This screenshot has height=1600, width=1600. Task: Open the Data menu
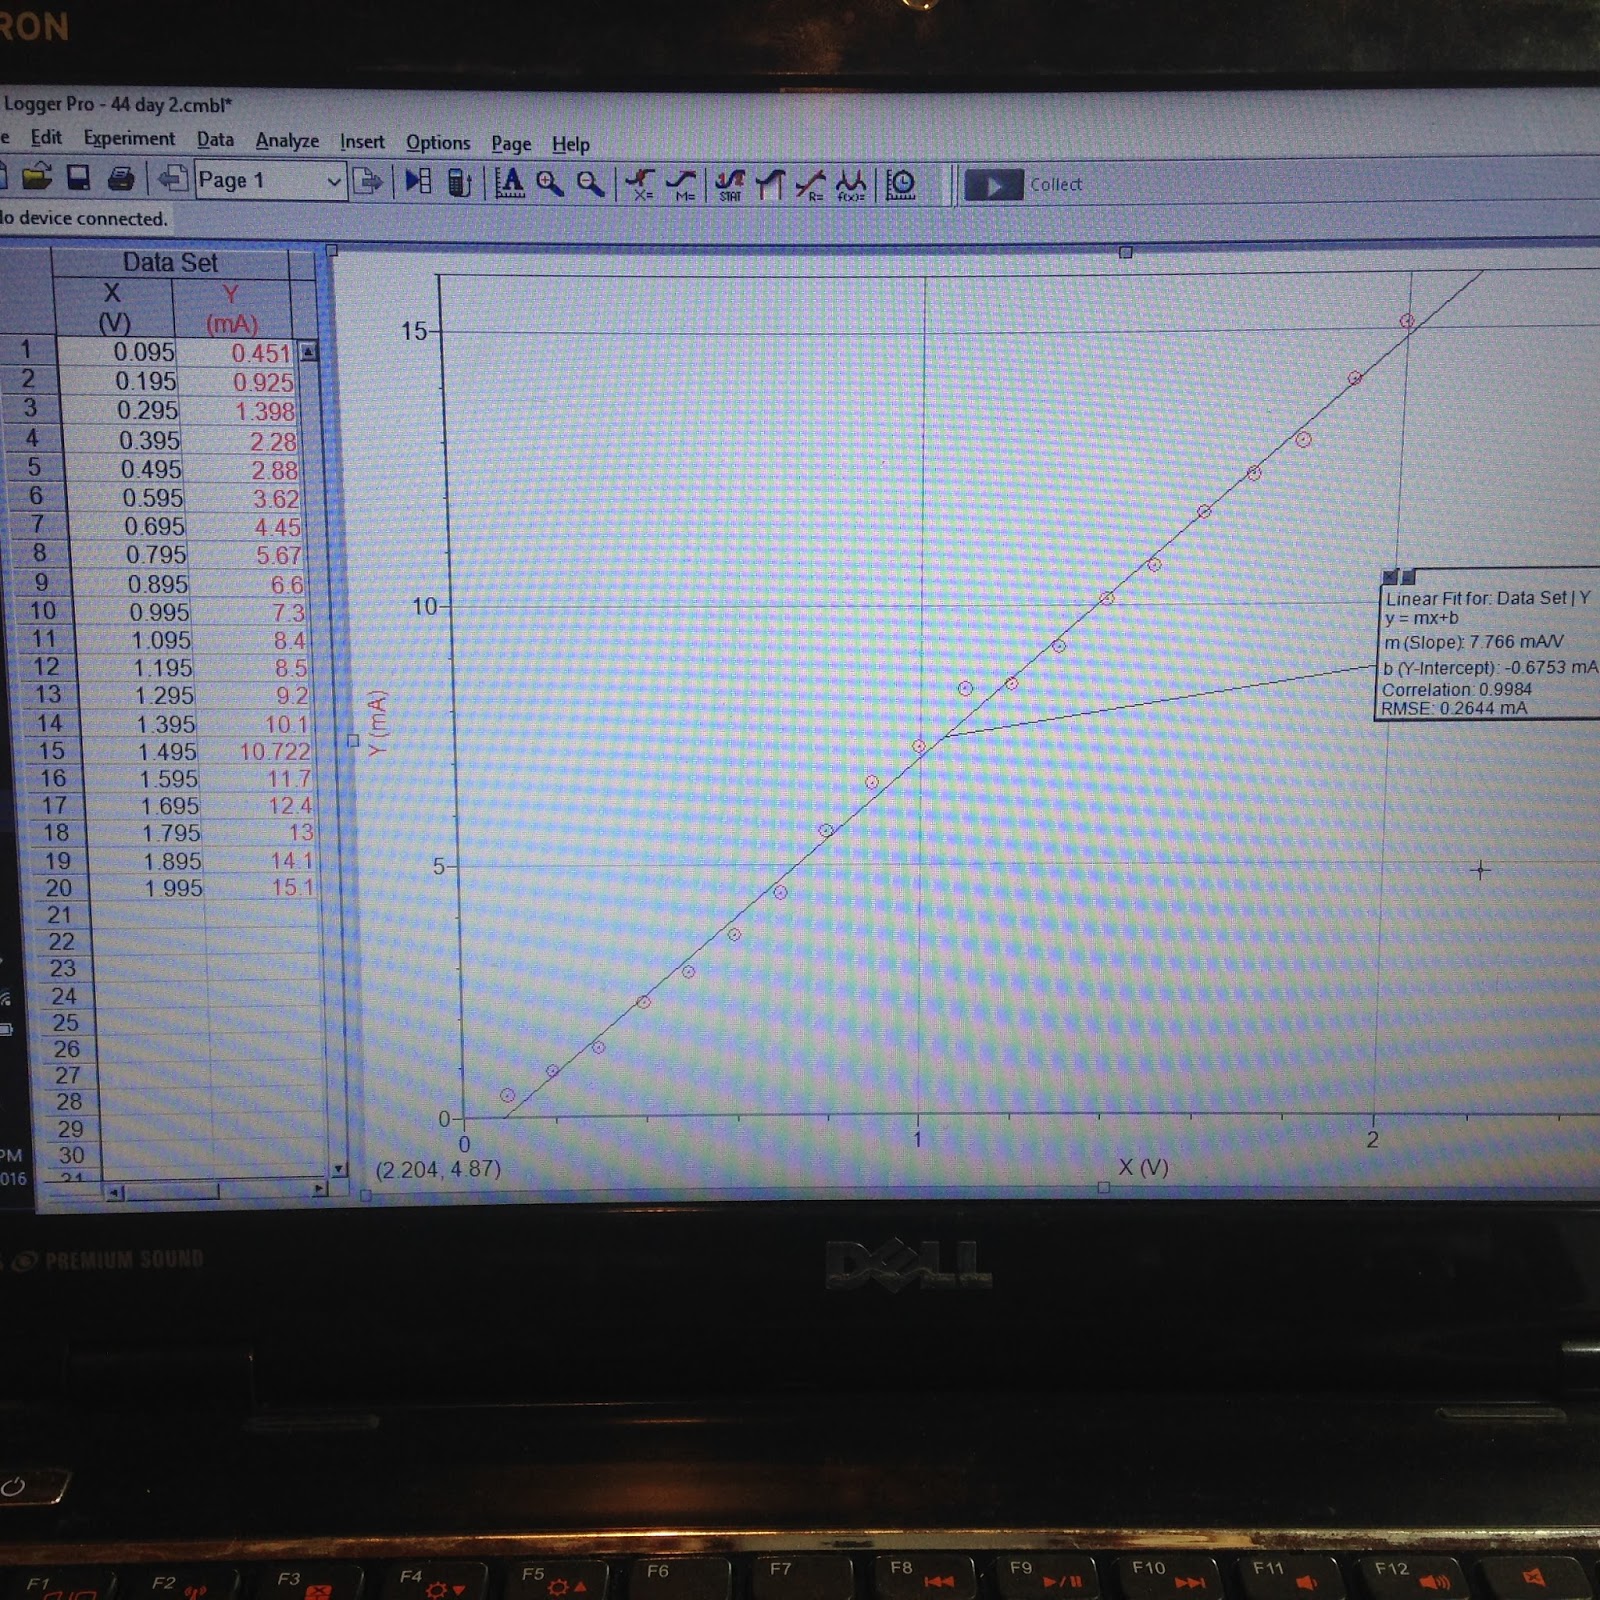point(215,140)
